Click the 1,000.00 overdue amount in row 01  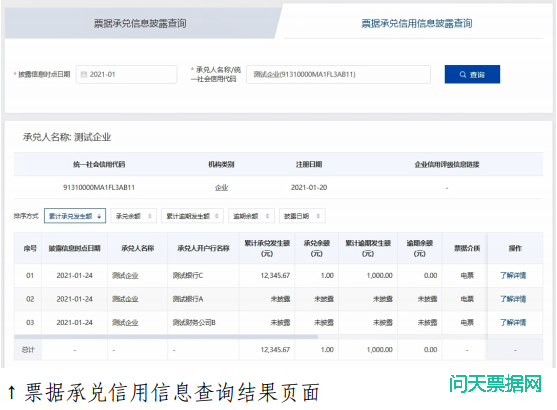pyautogui.click(x=380, y=275)
